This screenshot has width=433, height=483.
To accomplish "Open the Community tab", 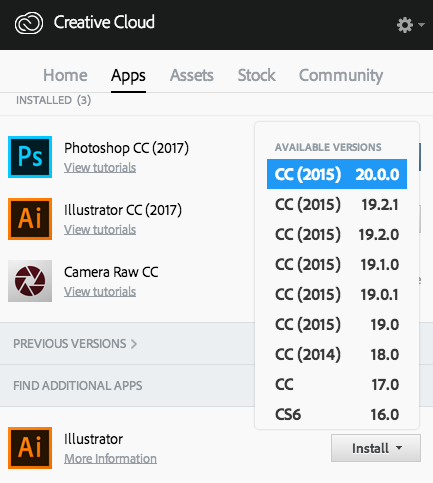I will [341, 76].
